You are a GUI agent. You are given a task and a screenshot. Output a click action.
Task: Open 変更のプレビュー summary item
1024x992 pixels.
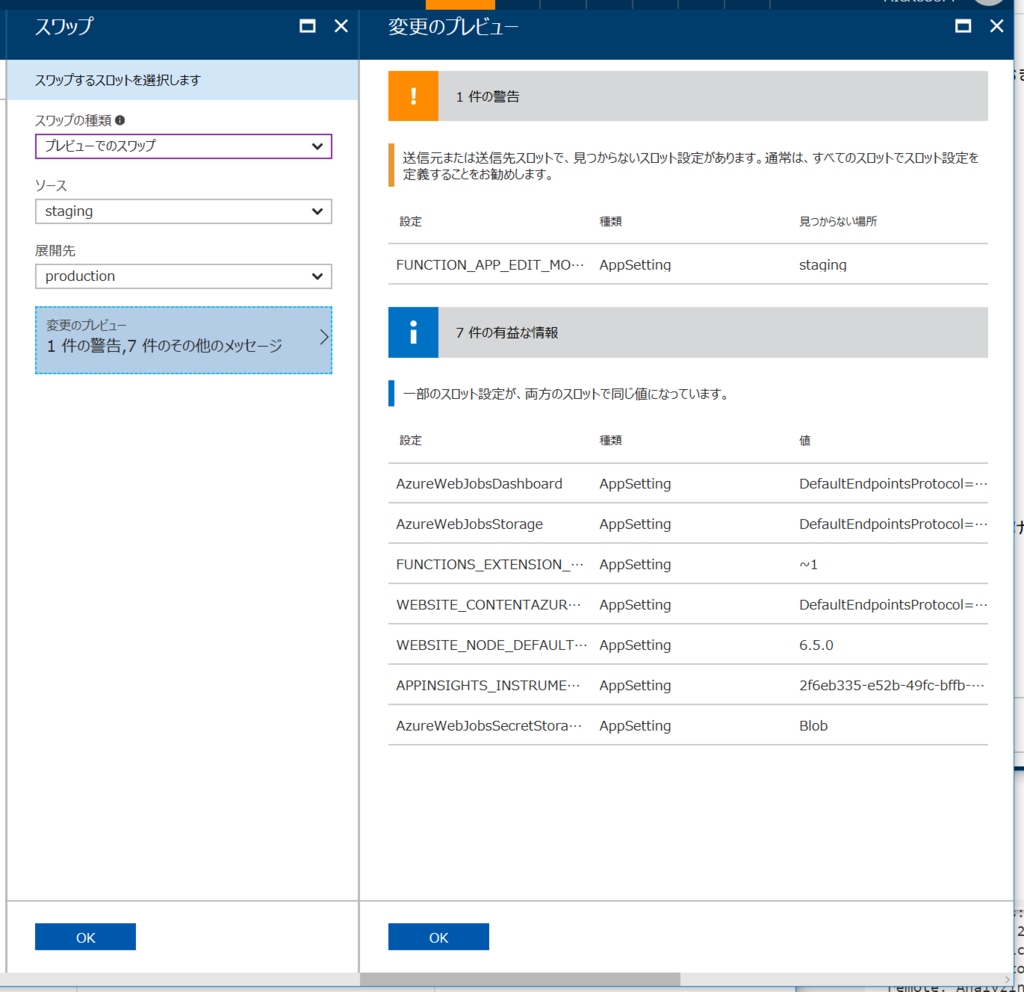[184, 340]
